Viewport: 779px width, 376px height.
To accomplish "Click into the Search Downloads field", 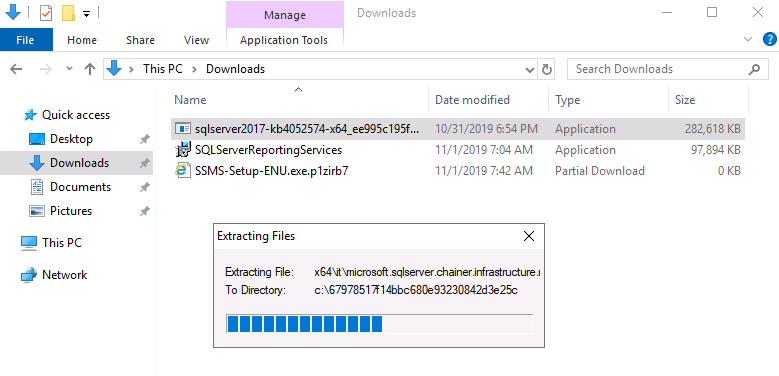I will point(665,69).
